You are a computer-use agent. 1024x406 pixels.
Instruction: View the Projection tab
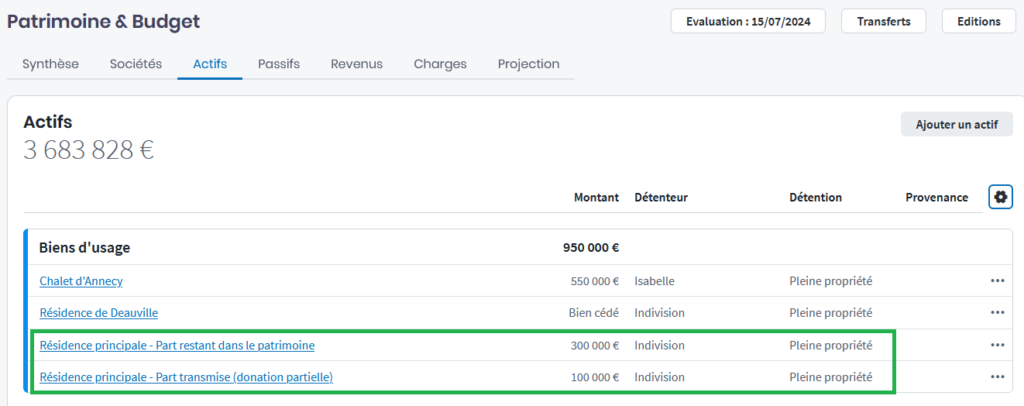(x=529, y=64)
